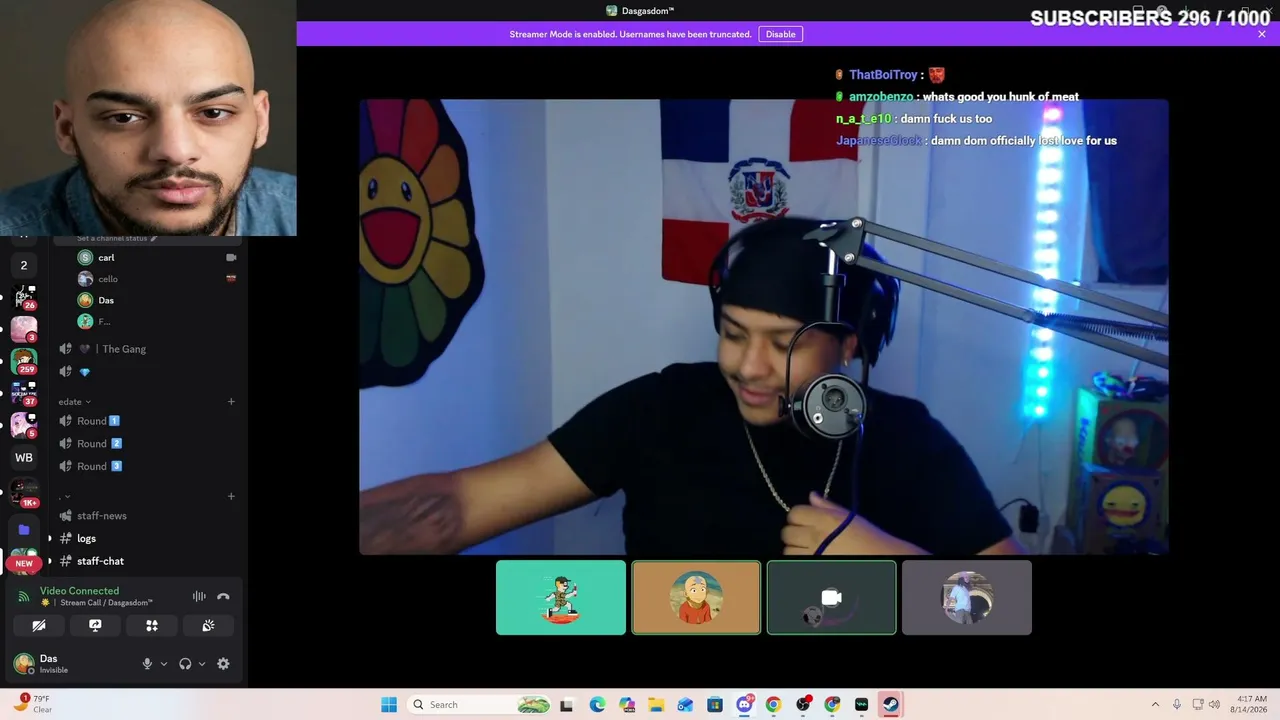
Task: Deafen with the headphones icon
Action: pos(185,663)
